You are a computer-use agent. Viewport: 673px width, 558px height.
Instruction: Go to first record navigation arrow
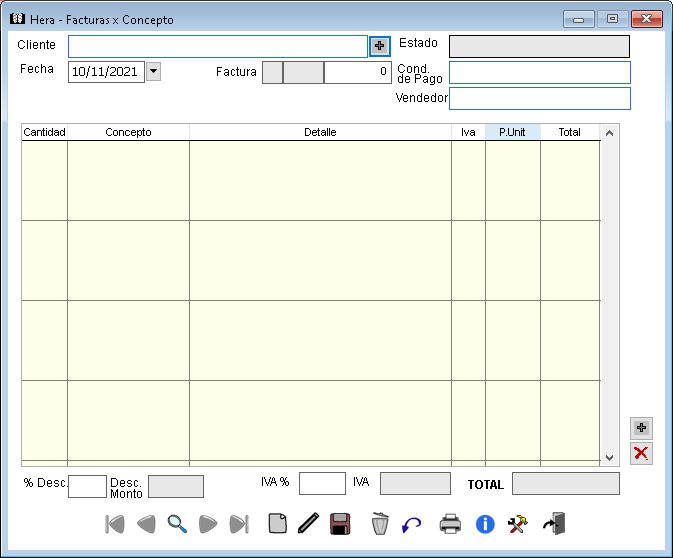(x=115, y=523)
